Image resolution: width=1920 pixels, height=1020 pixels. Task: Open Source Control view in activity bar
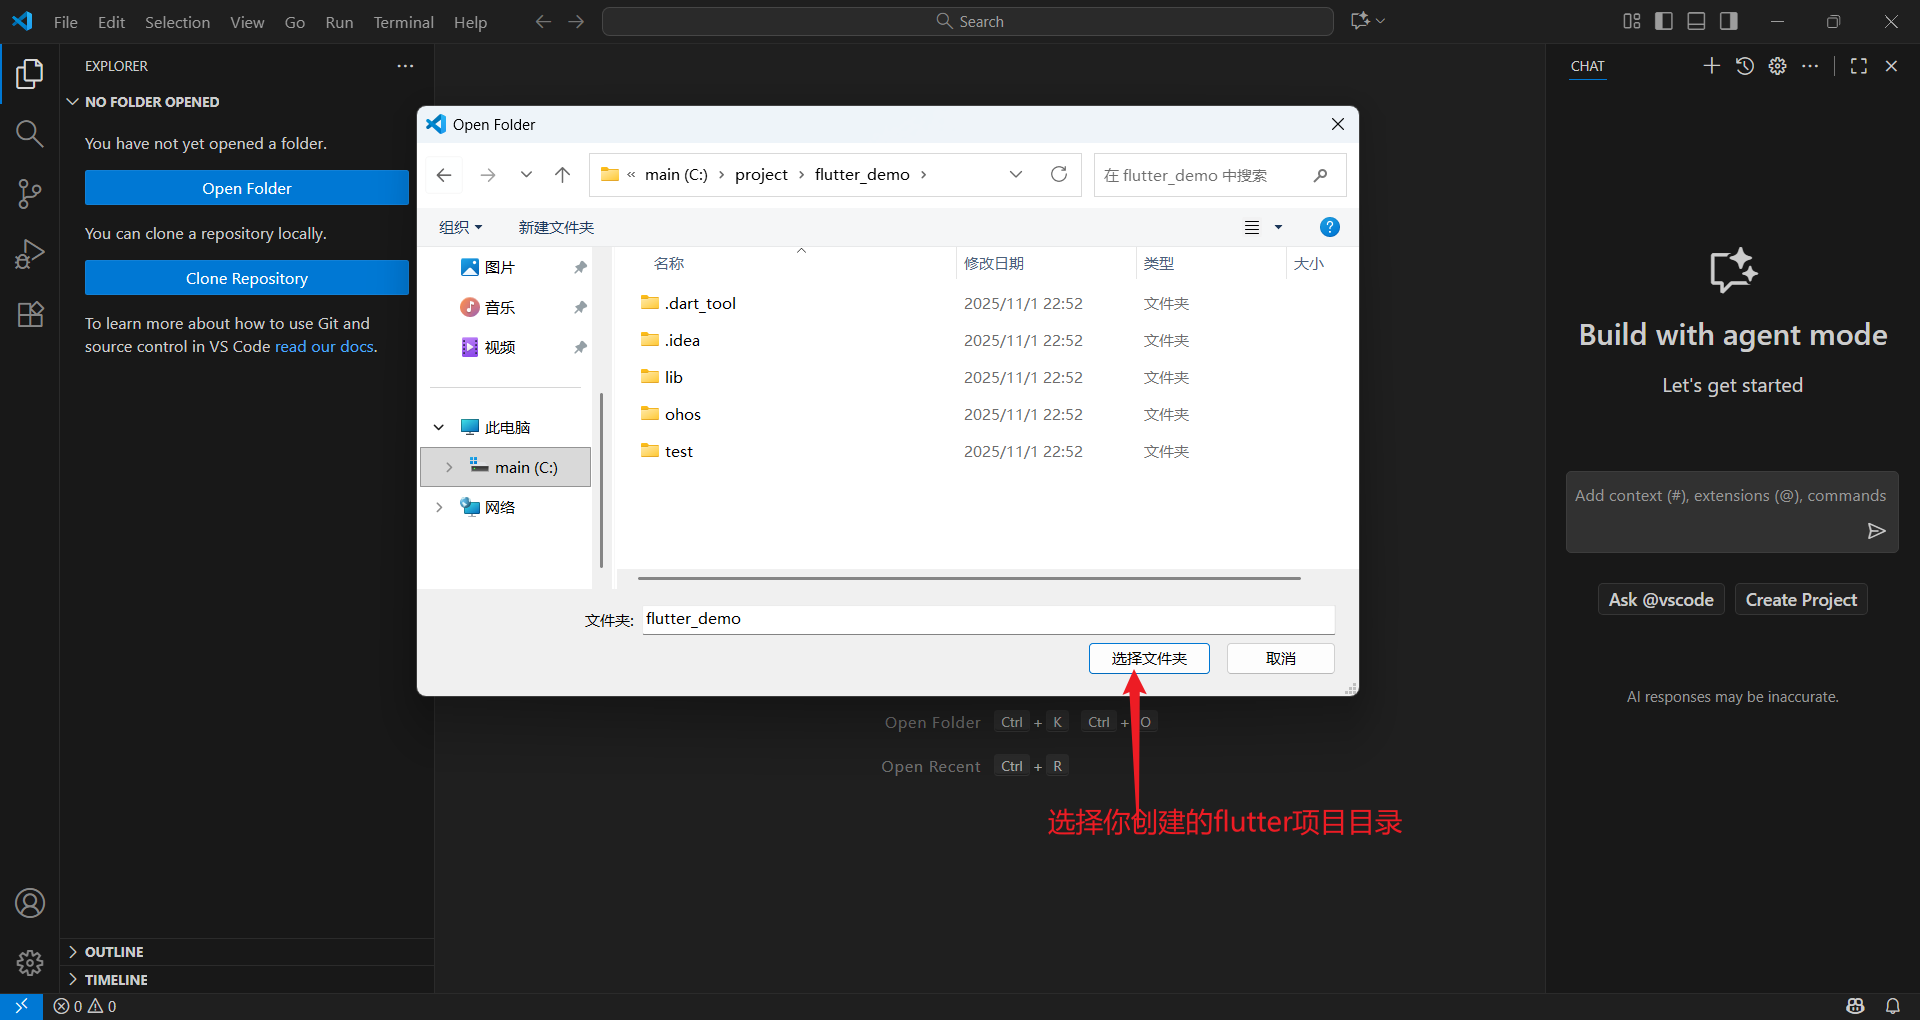click(30, 194)
